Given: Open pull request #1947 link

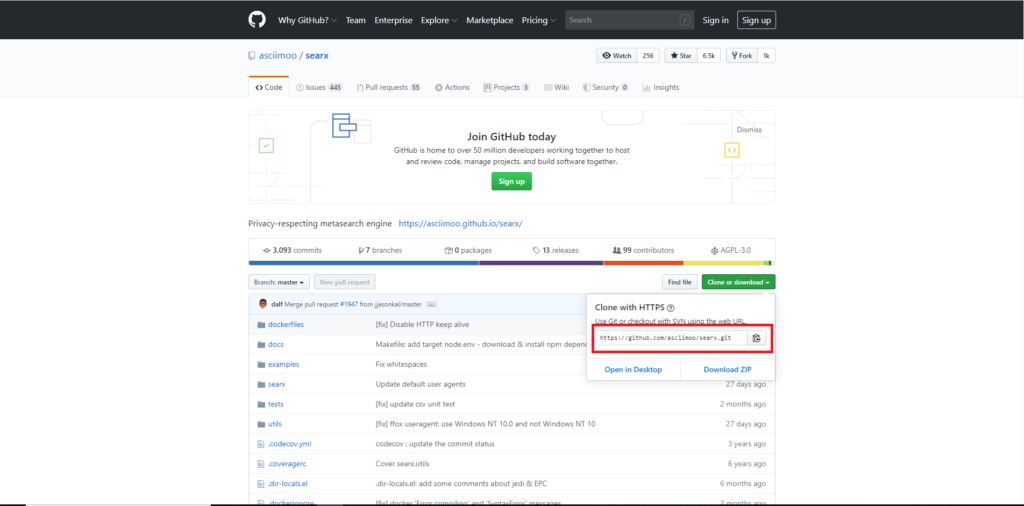Looking at the screenshot, I should [351, 304].
